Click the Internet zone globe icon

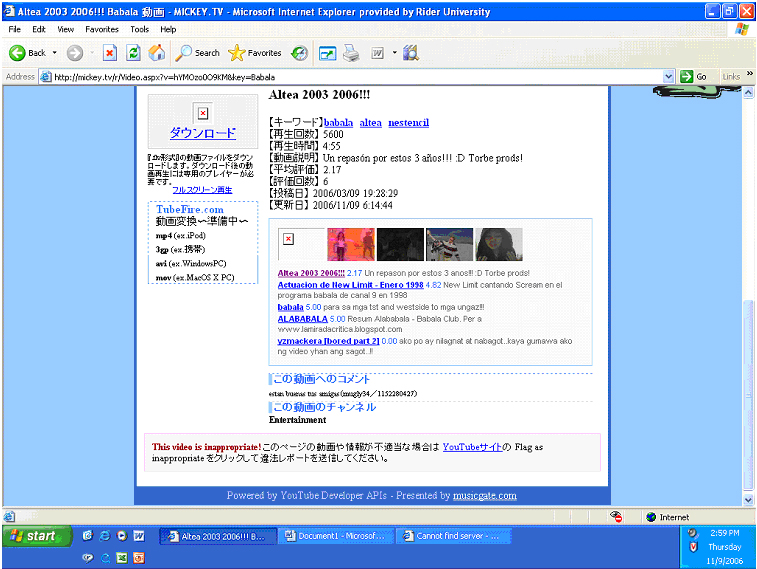coord(651,517)
